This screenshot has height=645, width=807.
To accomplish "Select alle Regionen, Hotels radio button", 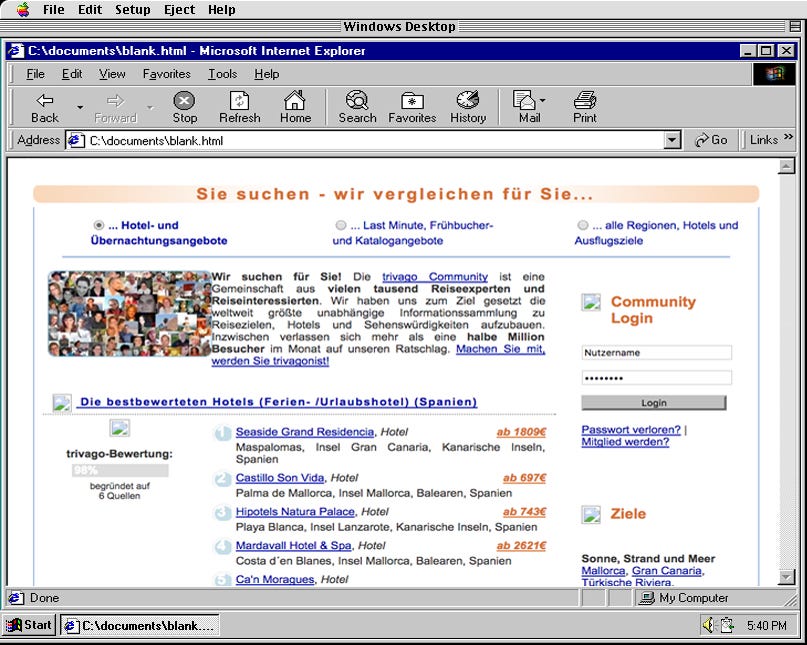I will [582, 225].
